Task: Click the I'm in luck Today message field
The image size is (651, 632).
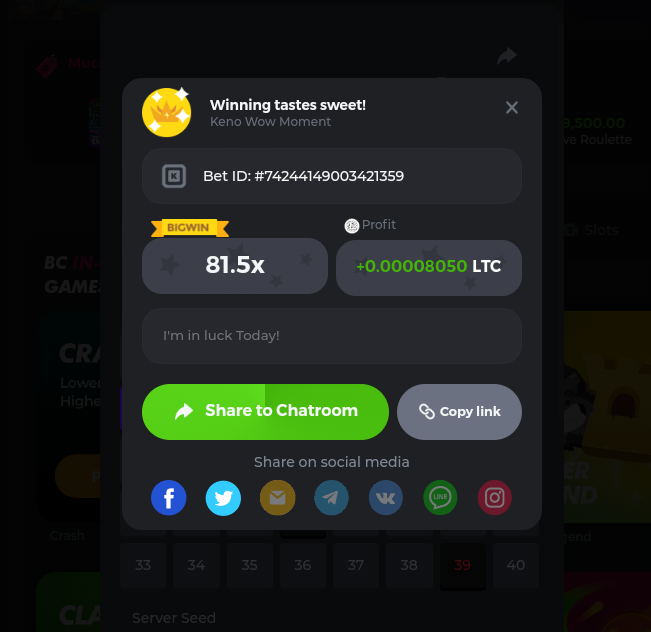Action: click(332, 336)
